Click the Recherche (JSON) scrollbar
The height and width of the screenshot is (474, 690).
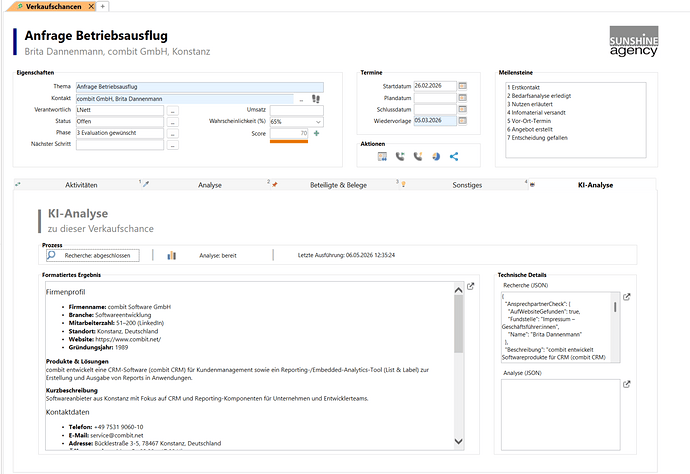point(615,307)
